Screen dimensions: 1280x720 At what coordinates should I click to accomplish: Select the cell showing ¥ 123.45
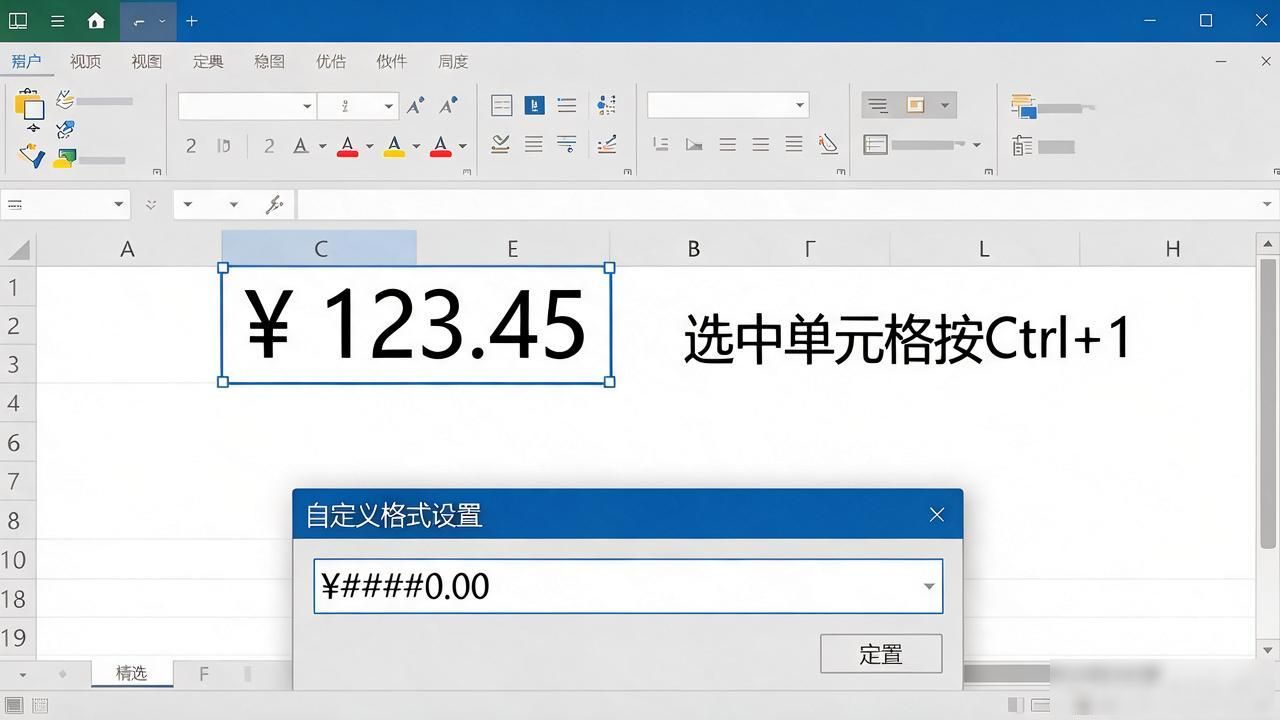416,324
